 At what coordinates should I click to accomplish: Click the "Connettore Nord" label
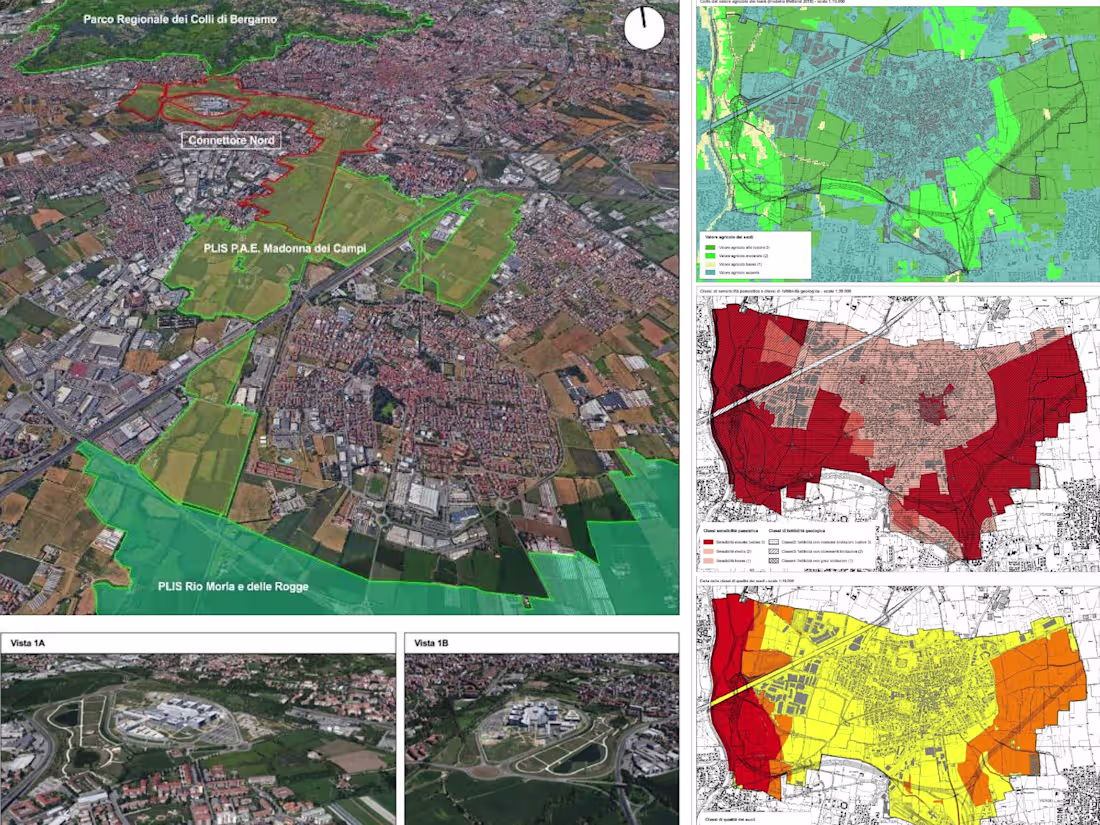(232, 140)
